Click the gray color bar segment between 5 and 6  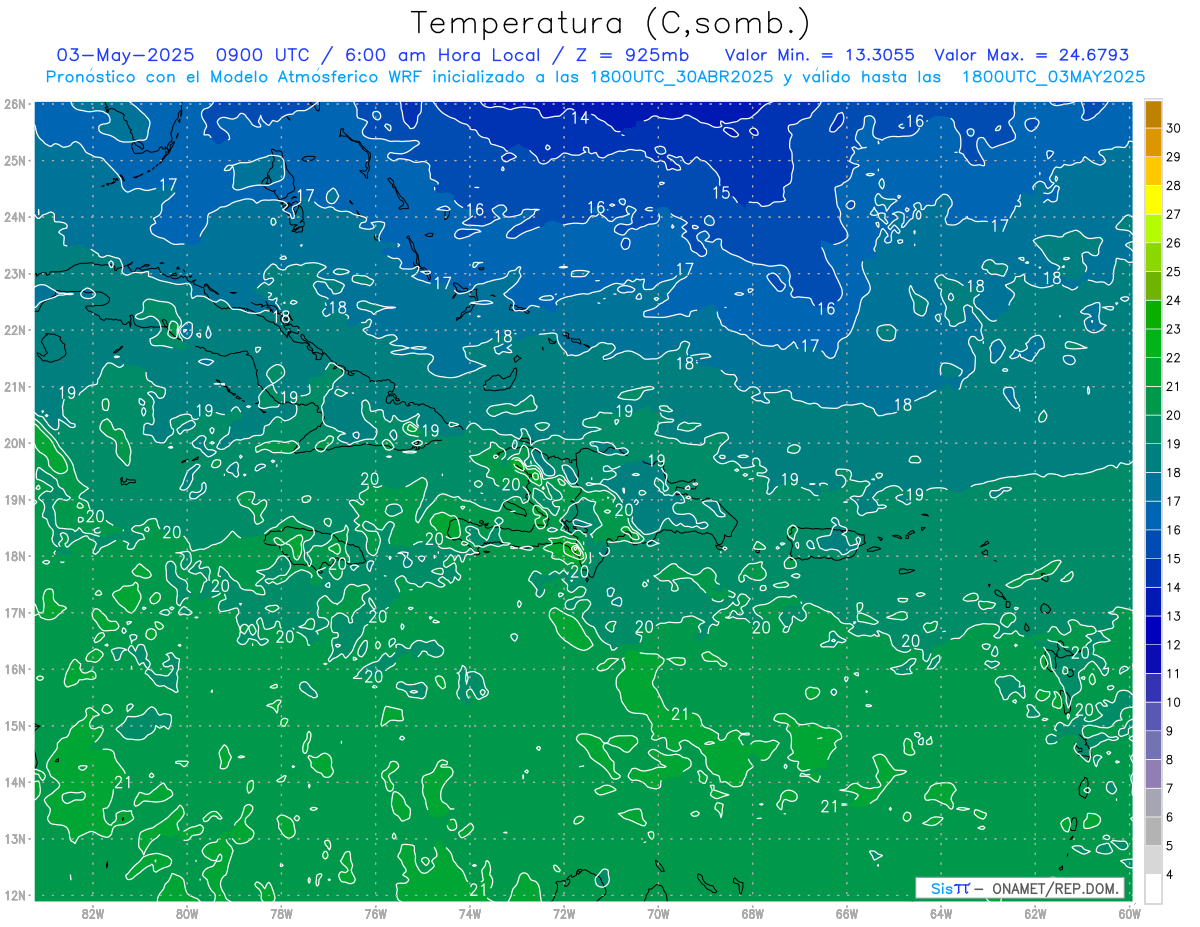[1153, 831]
